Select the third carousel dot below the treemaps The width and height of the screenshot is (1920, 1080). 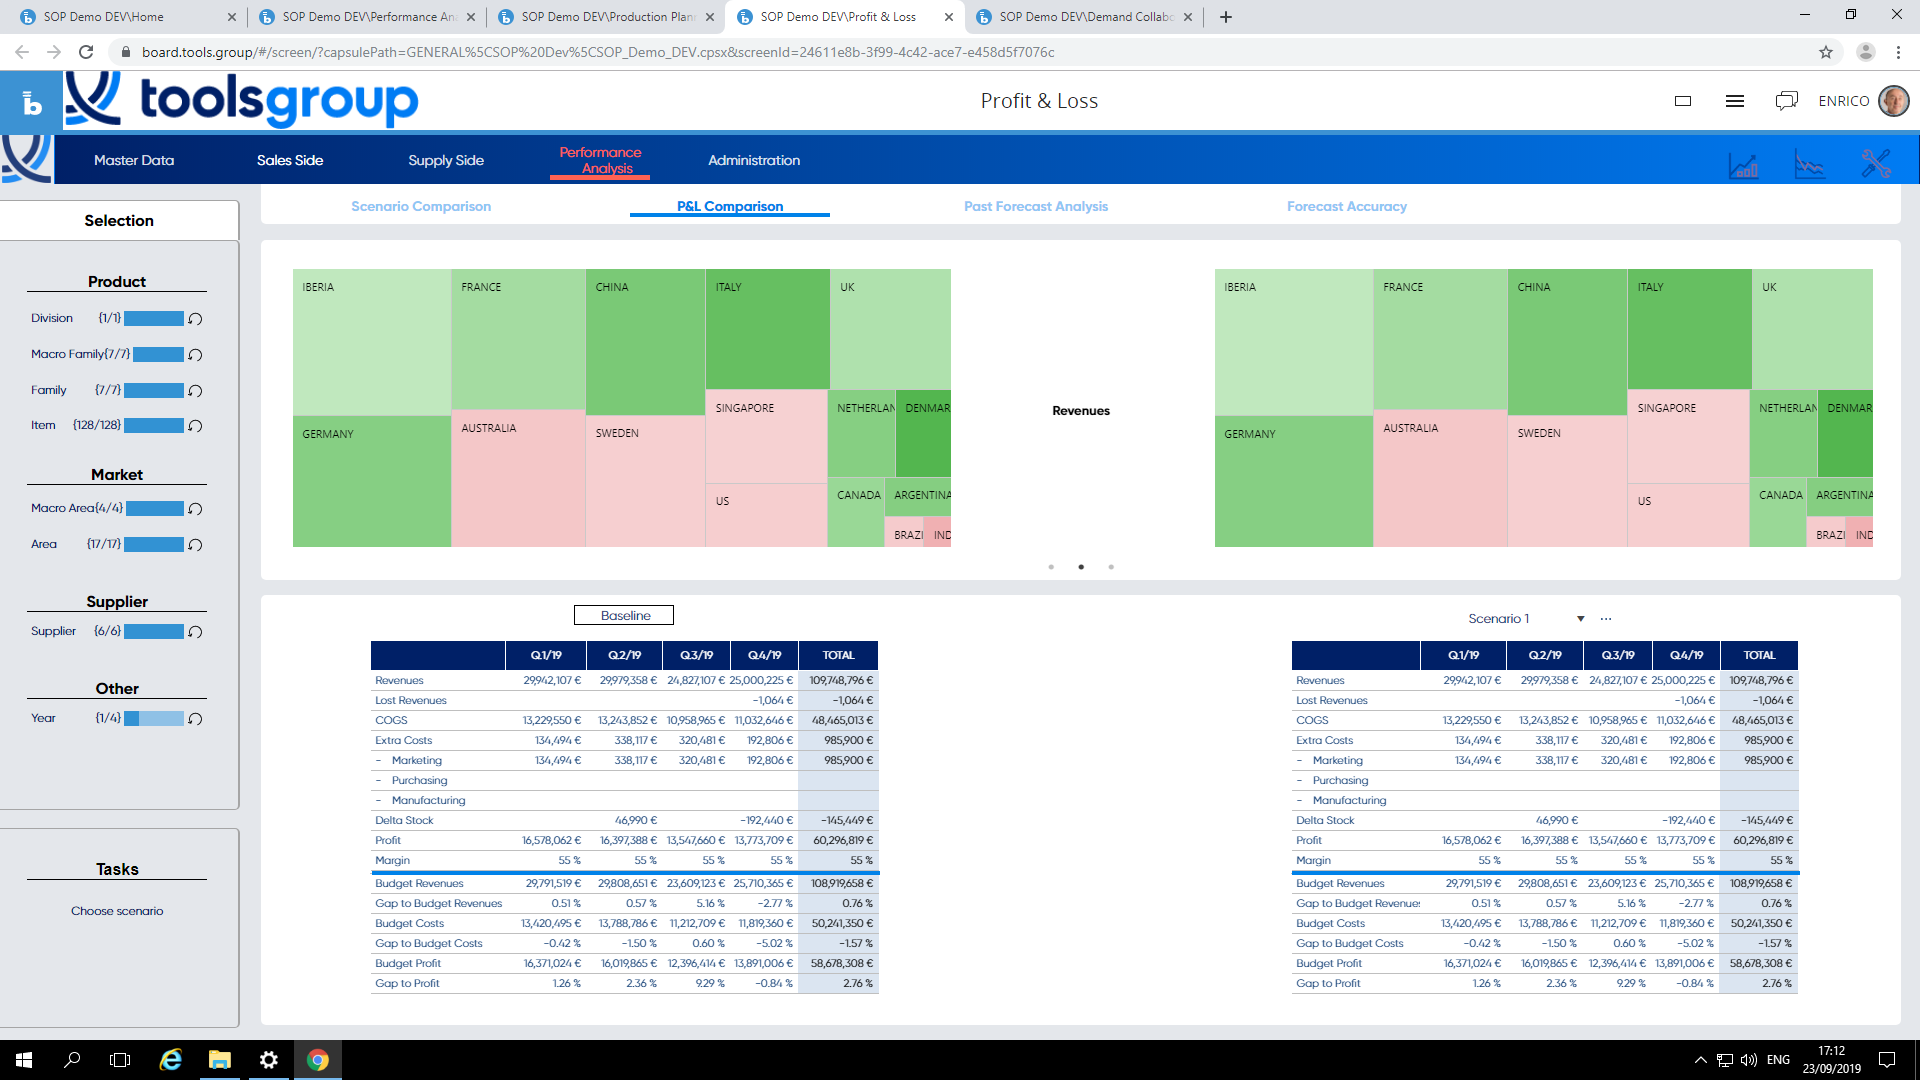[1111, 566]
